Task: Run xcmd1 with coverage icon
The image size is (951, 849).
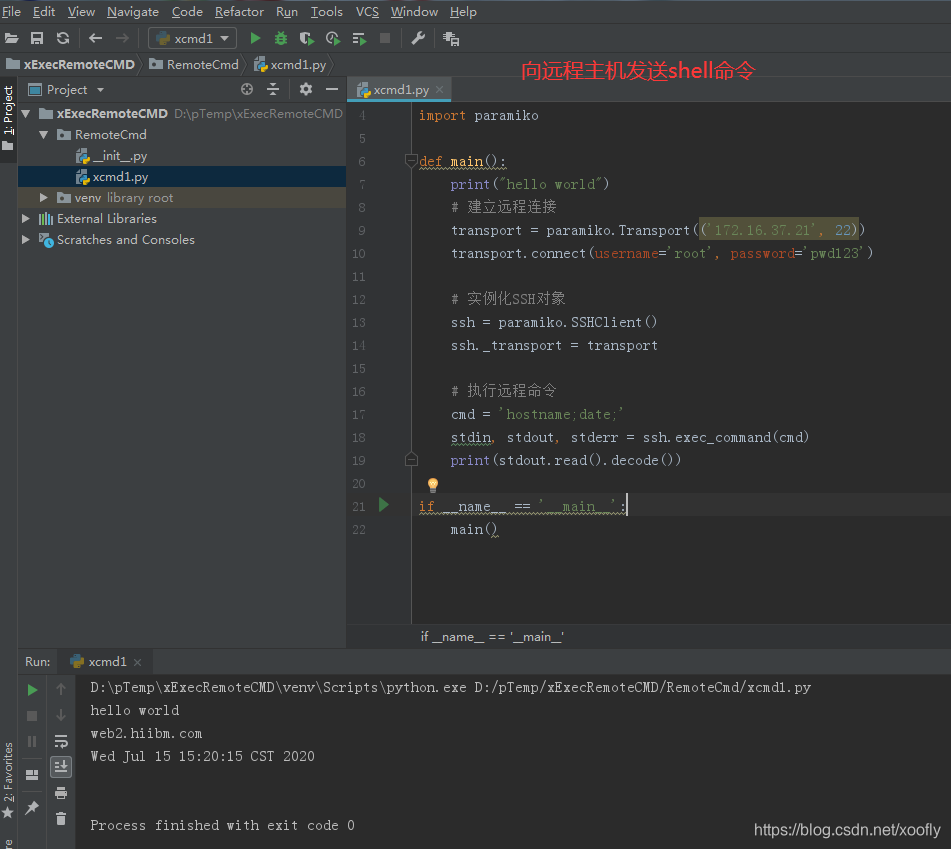Action: [305, 38]
